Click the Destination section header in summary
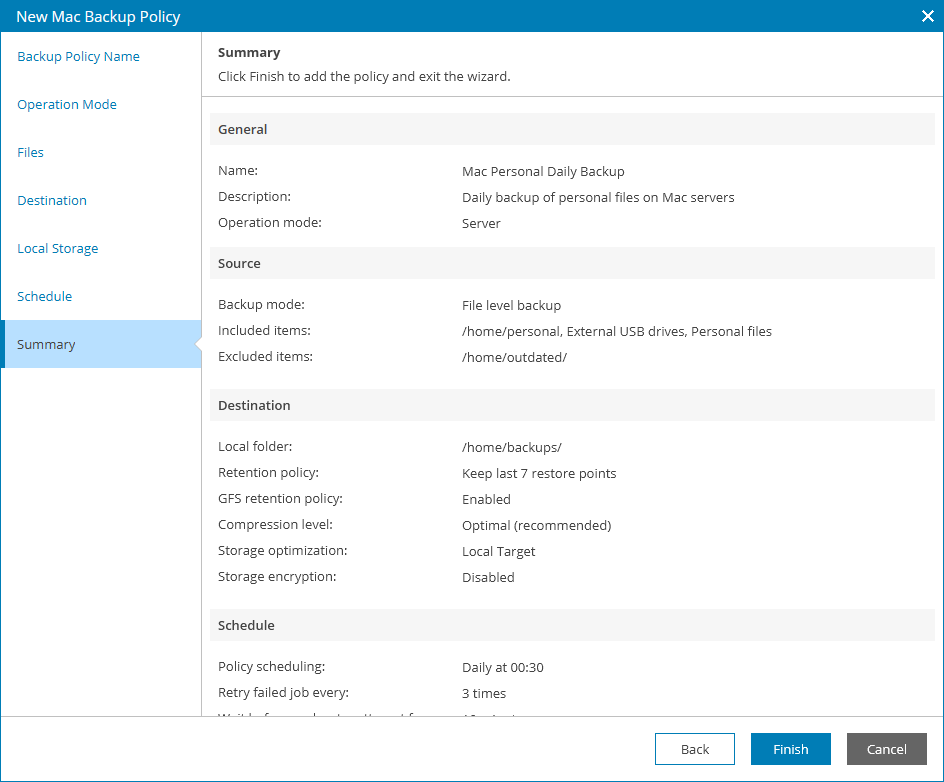This screenshot has width=944, height=782. 255,405
